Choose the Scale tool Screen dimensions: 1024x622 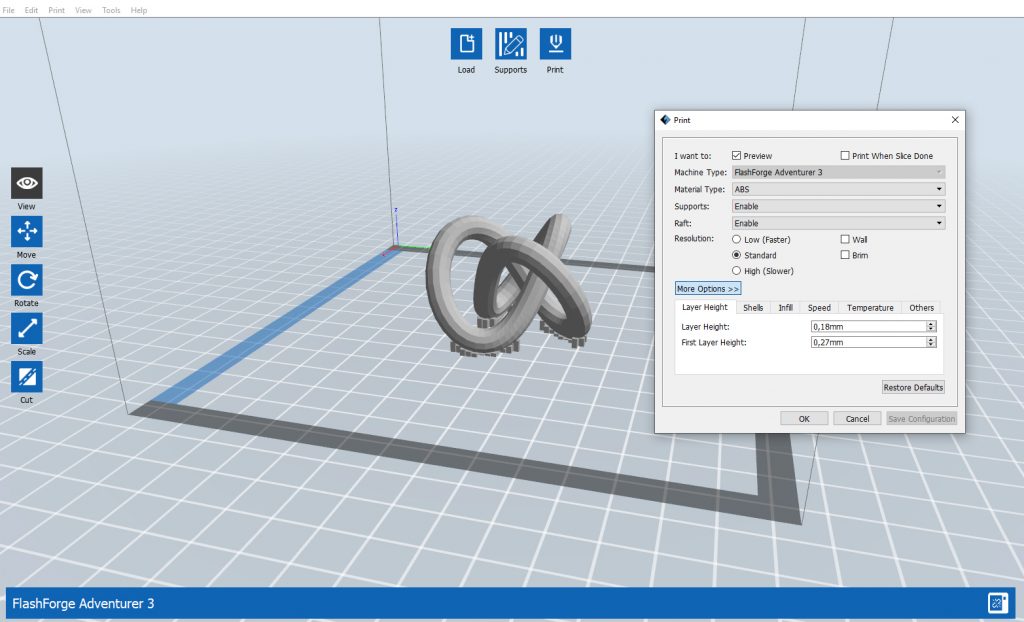coord(26,329)
